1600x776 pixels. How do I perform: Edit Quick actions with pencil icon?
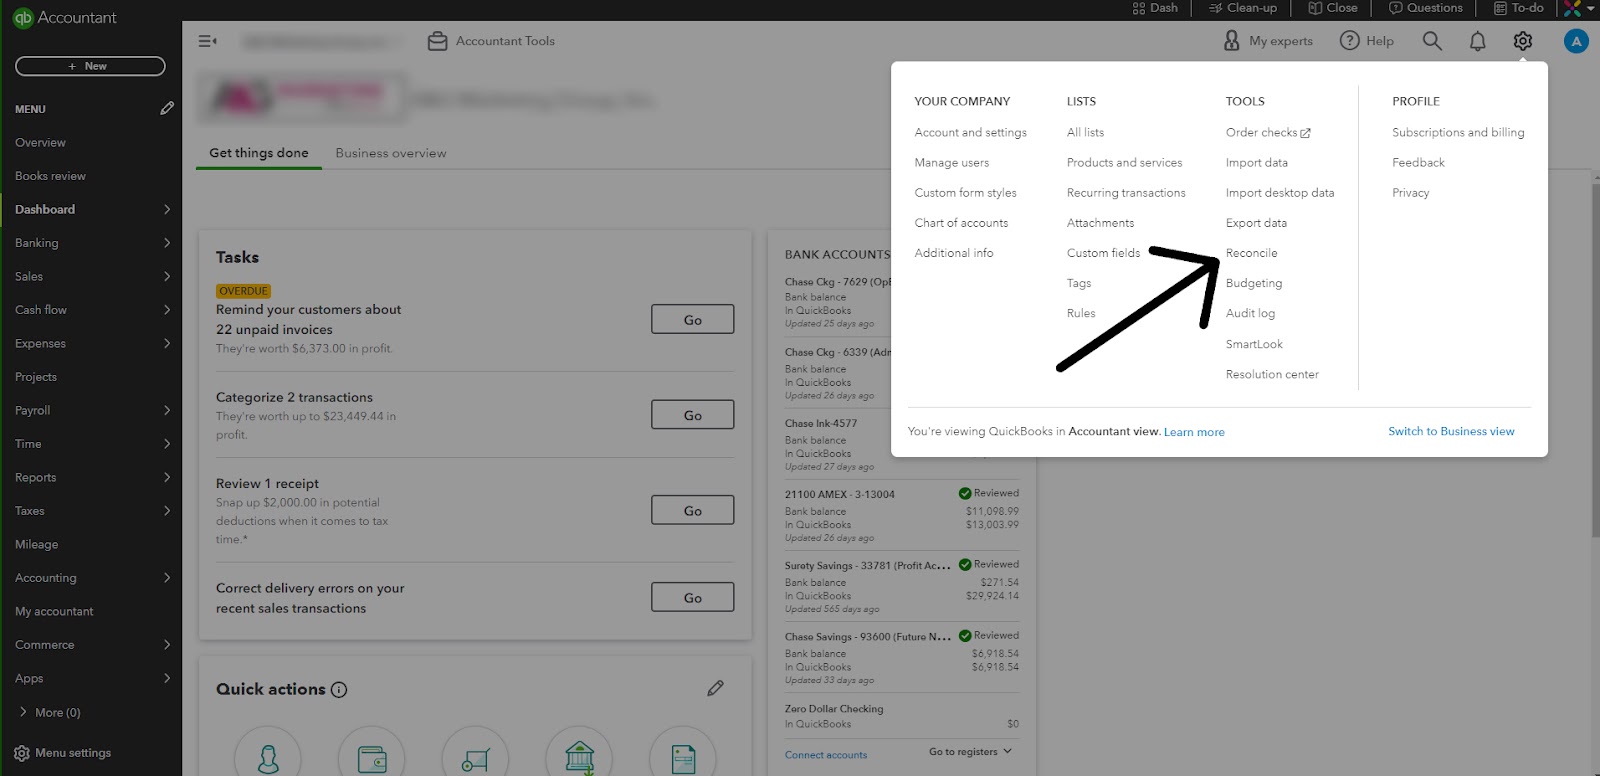(715, 688)
